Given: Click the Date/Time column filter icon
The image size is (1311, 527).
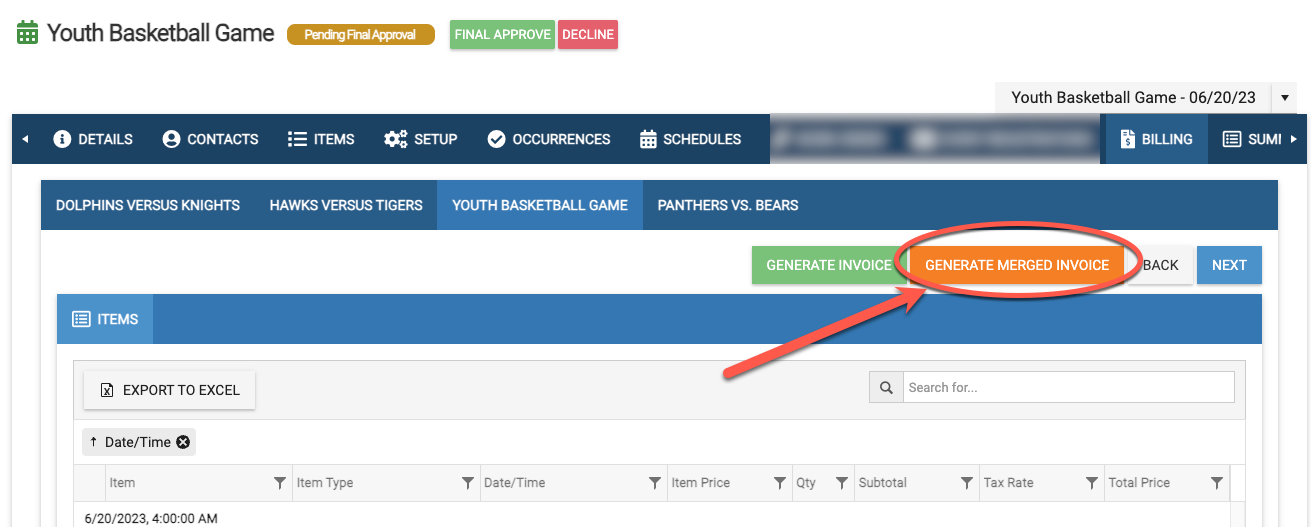Looking at the screenshot, I should (x=654, y=483).
